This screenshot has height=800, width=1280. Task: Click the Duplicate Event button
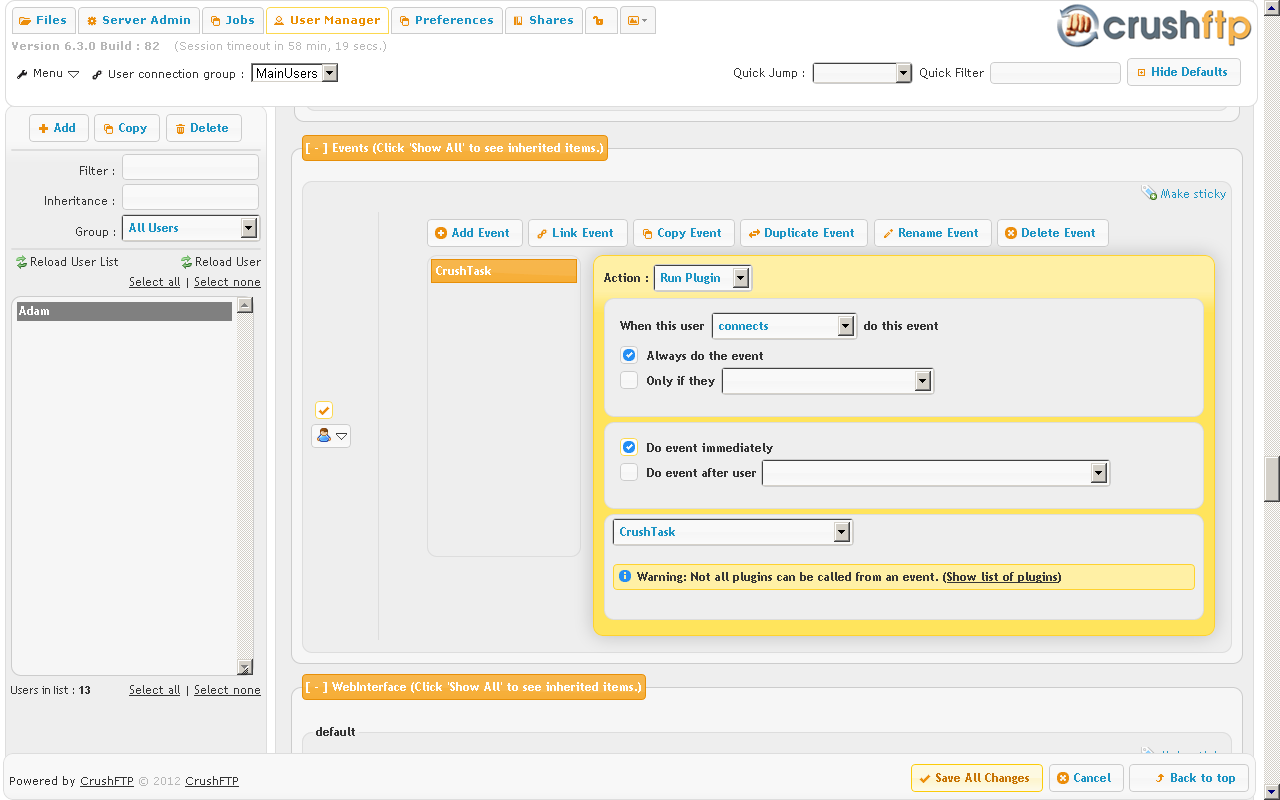coord(803,233)
